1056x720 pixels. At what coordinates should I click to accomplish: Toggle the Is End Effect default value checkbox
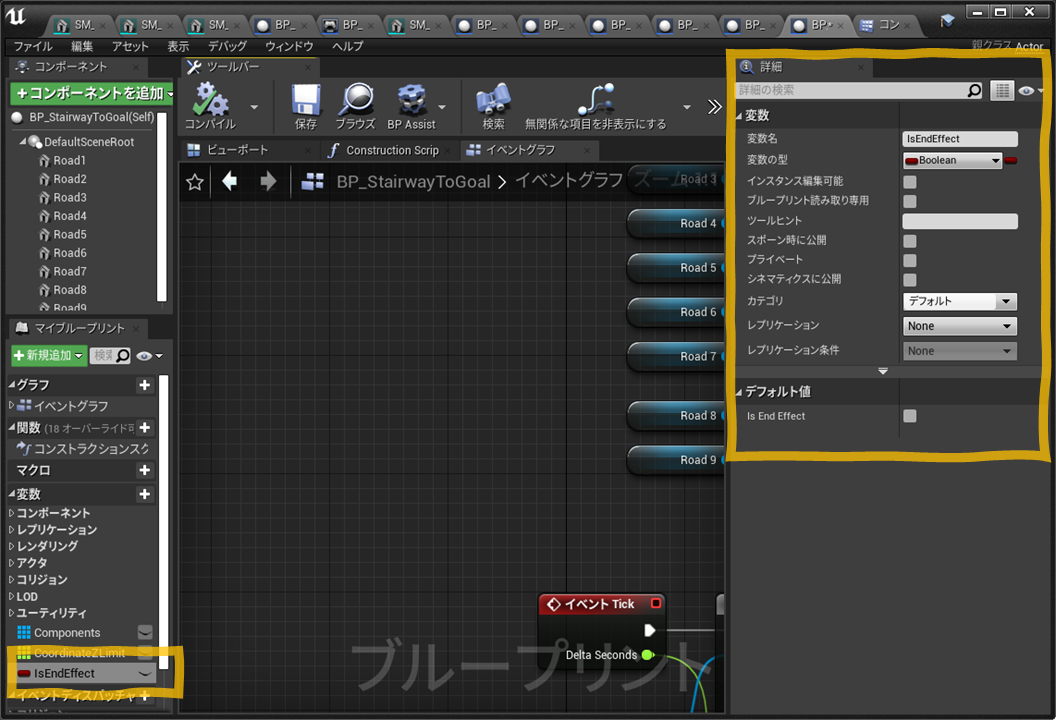point(910,416)
